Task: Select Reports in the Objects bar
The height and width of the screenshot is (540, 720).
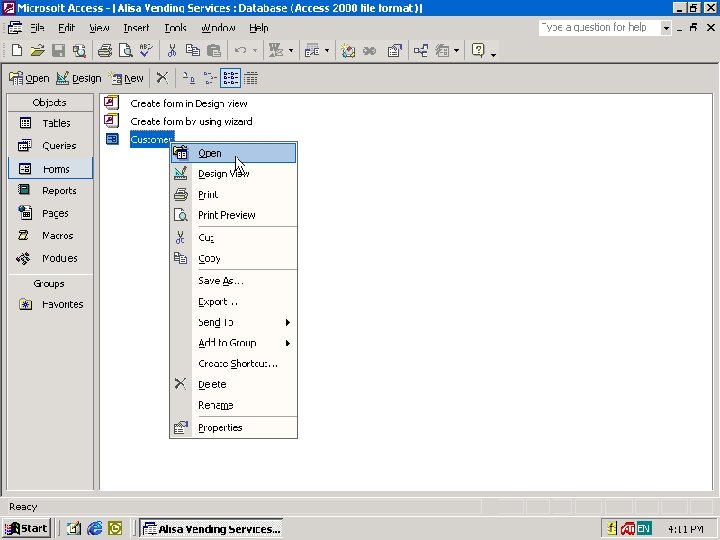Action: coord(51,191)
